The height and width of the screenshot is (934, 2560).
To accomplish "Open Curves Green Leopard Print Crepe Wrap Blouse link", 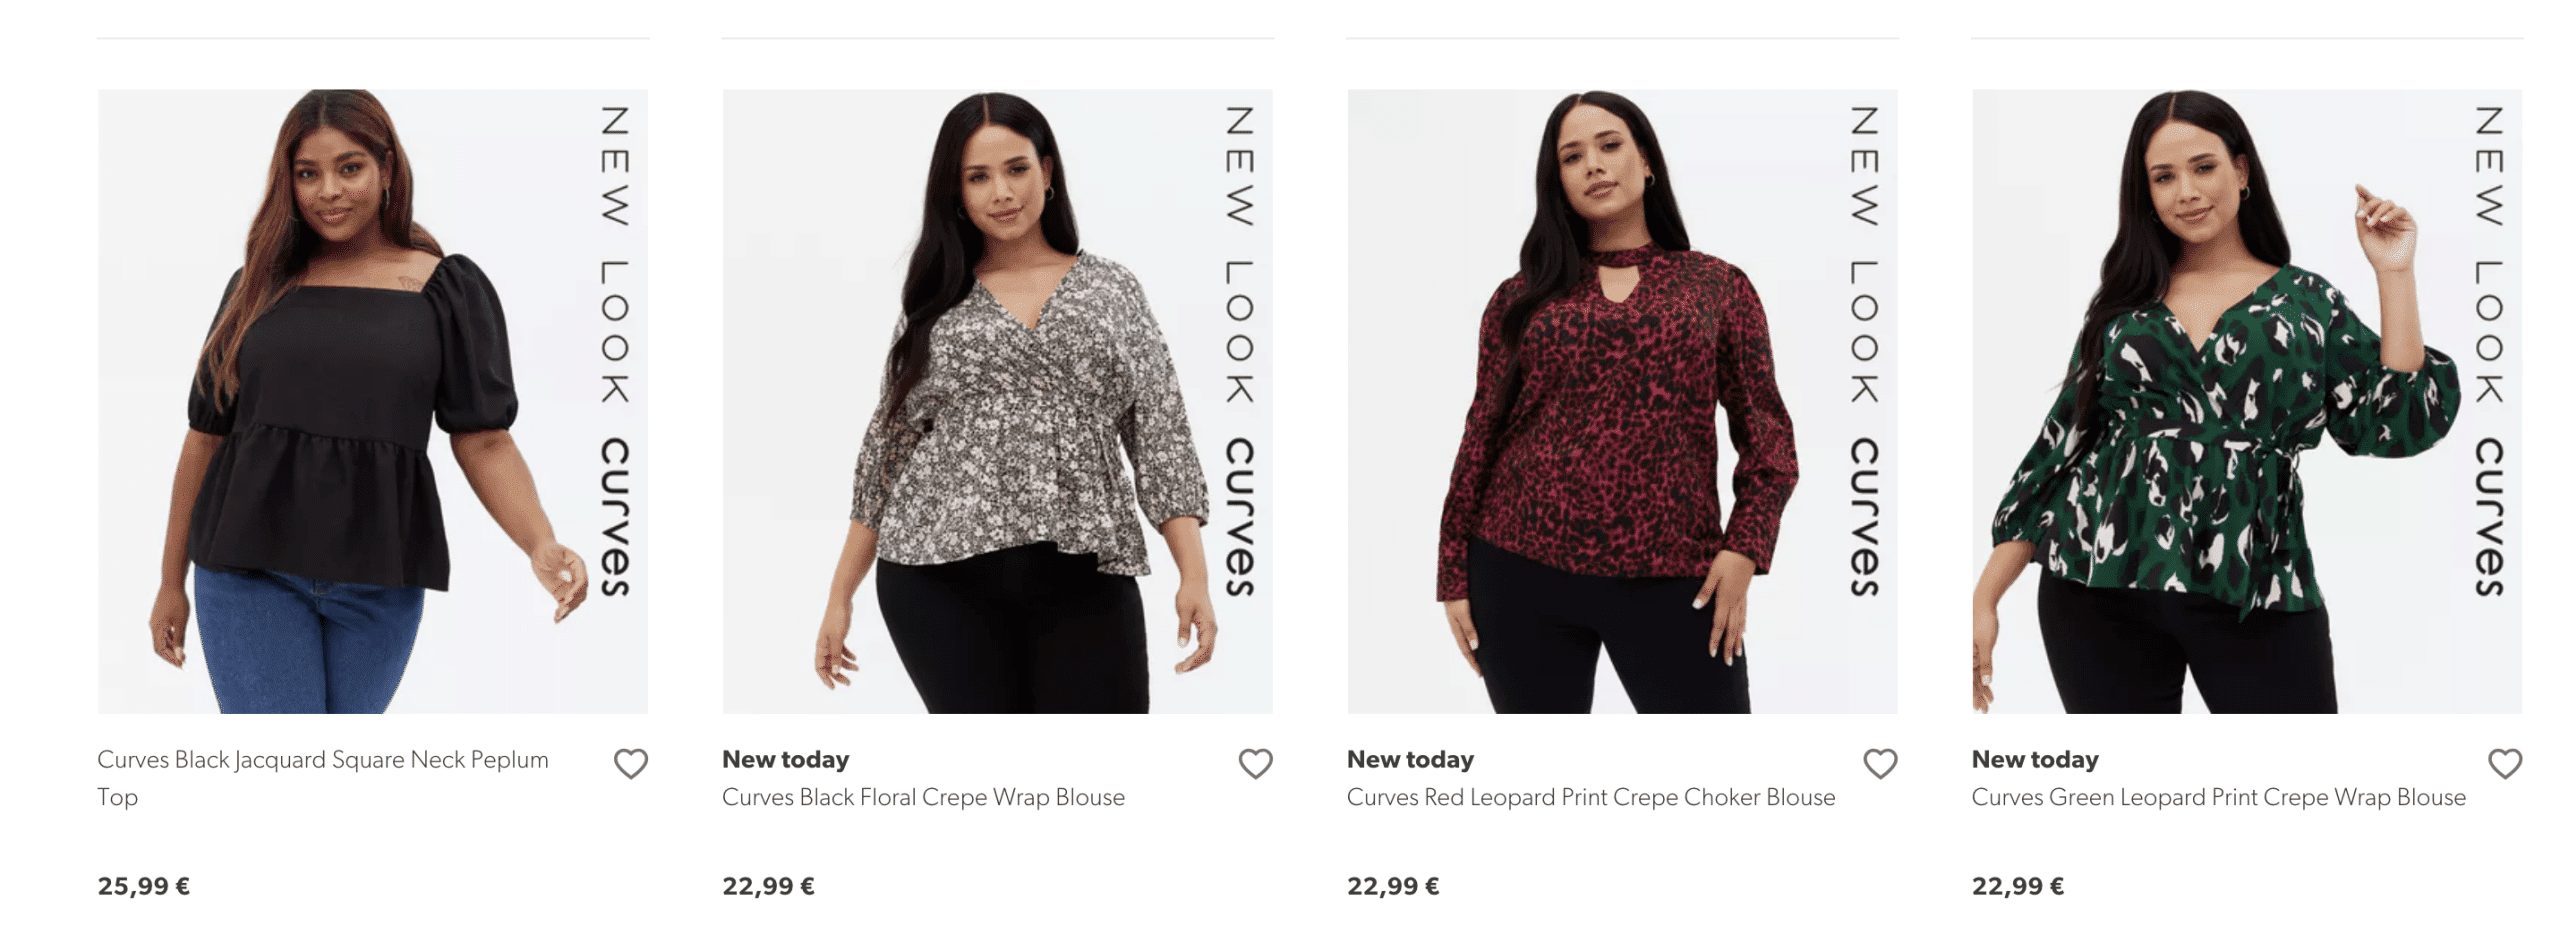I will pyautogui.click(x=2218, y=798).
